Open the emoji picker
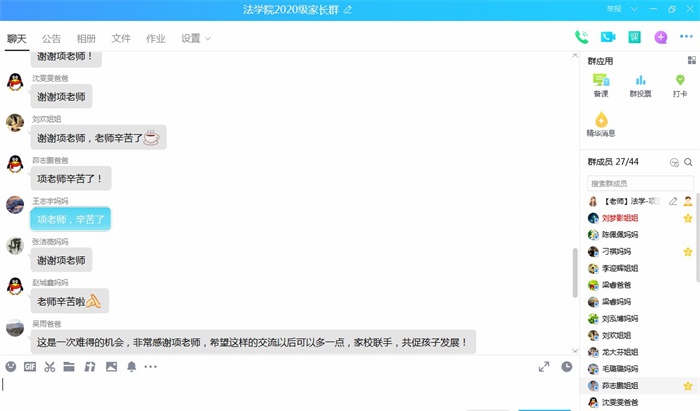700x411 pixels. (x=11, y=367)
